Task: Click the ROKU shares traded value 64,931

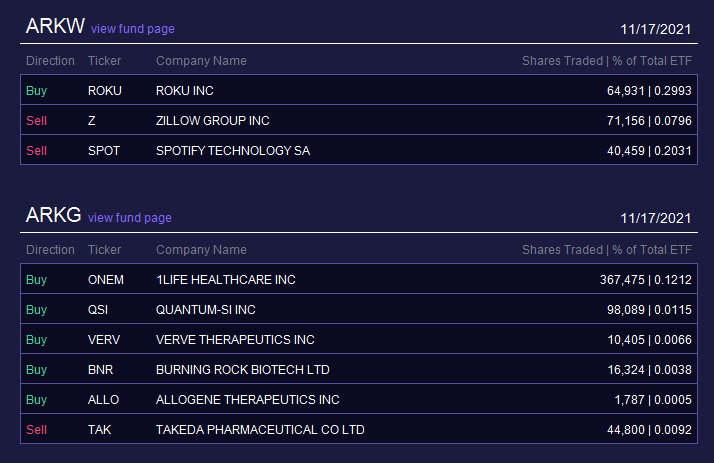Action: coord(626,91)
